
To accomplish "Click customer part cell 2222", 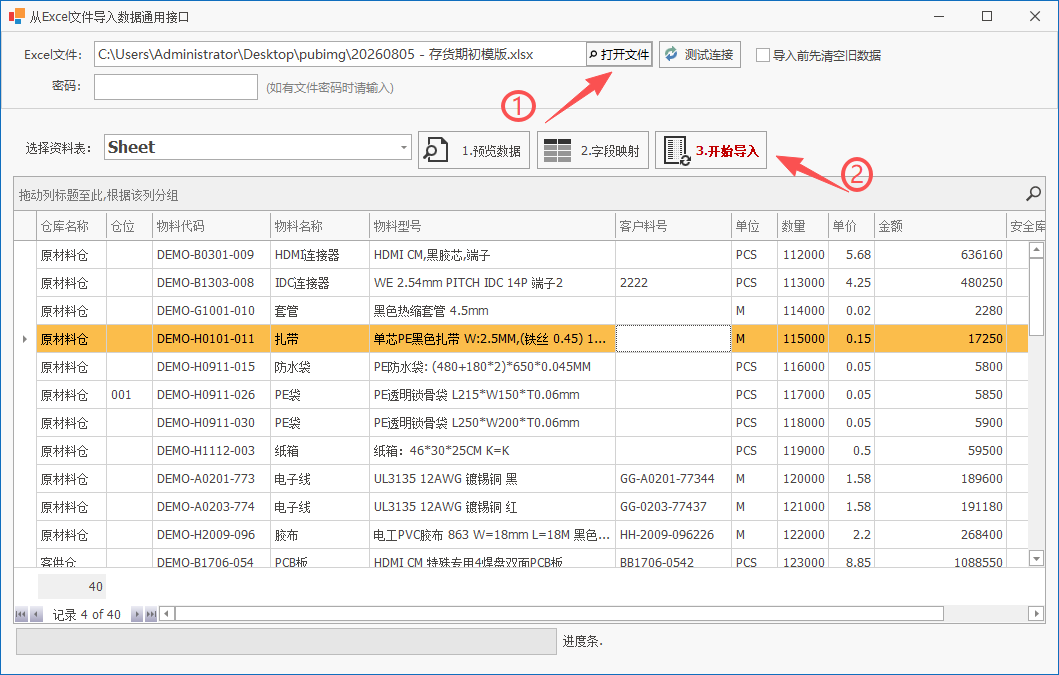I will (x=673, y=282).
